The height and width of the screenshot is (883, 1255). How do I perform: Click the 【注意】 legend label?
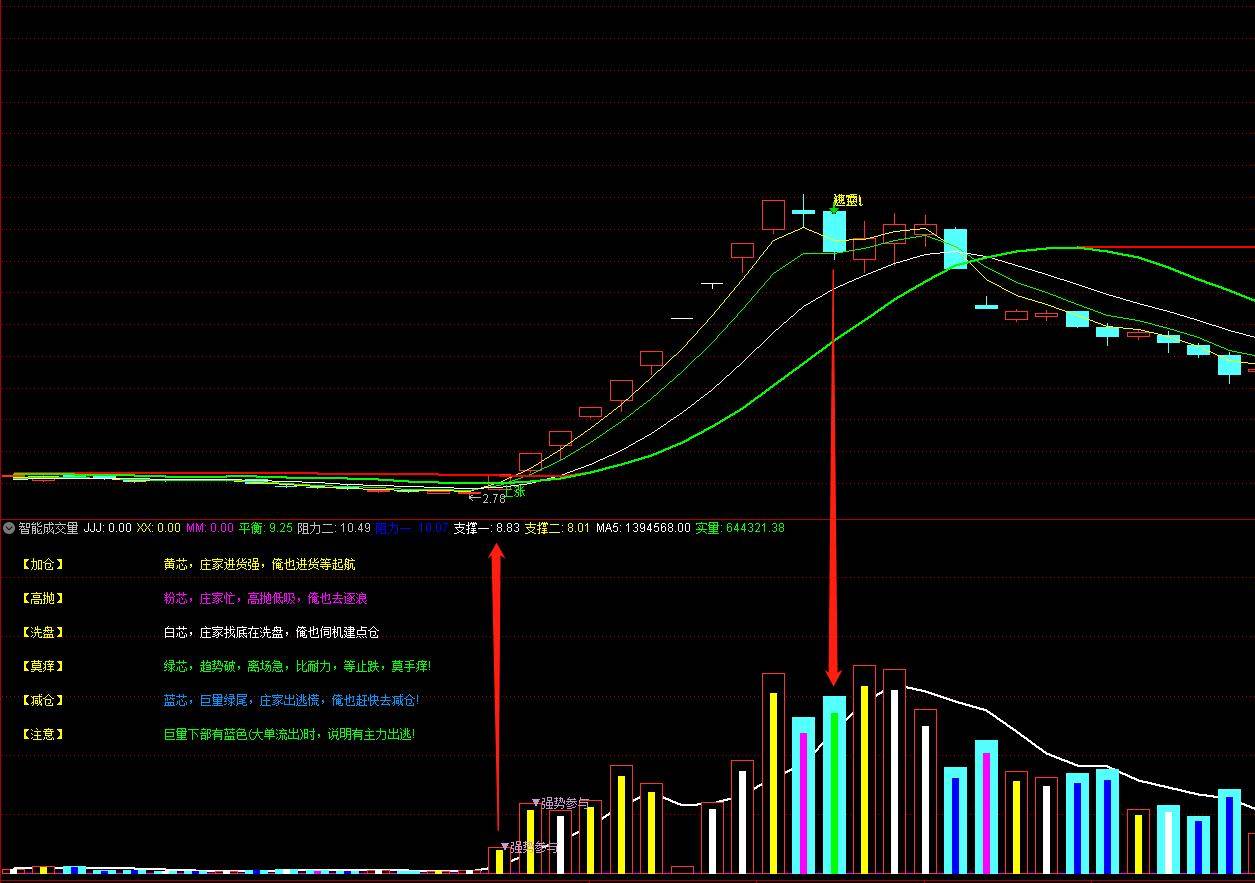tap(43, 734)
